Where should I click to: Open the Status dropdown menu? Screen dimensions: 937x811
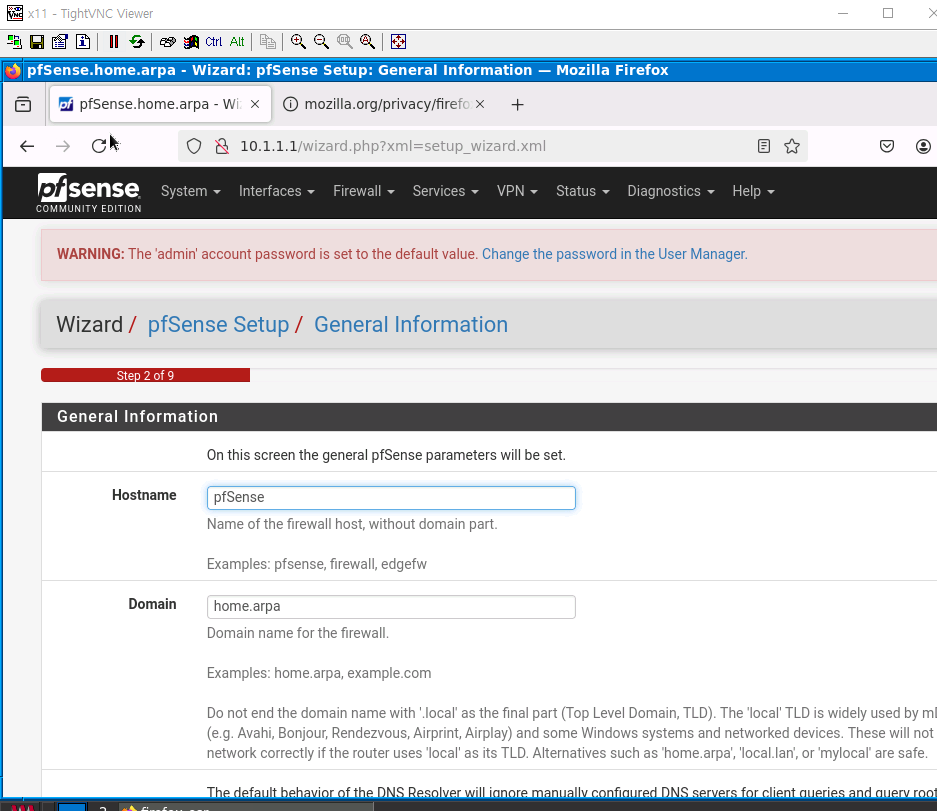(x=583, y=191)
